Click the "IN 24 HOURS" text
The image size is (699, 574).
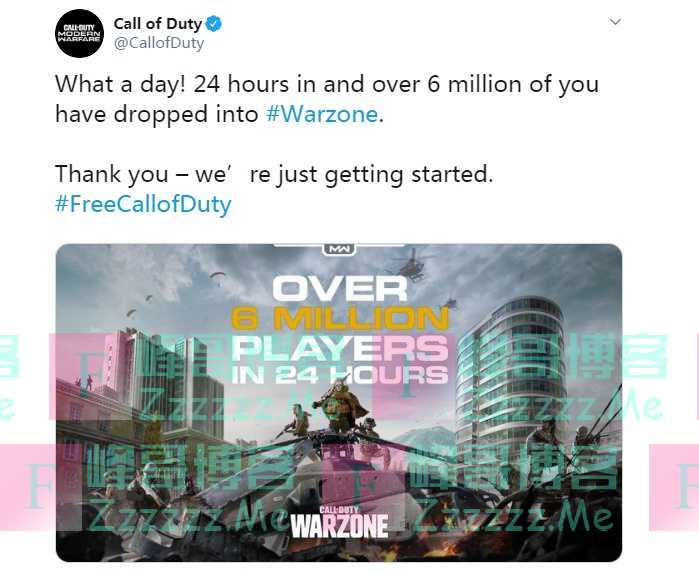click(340, 375)
